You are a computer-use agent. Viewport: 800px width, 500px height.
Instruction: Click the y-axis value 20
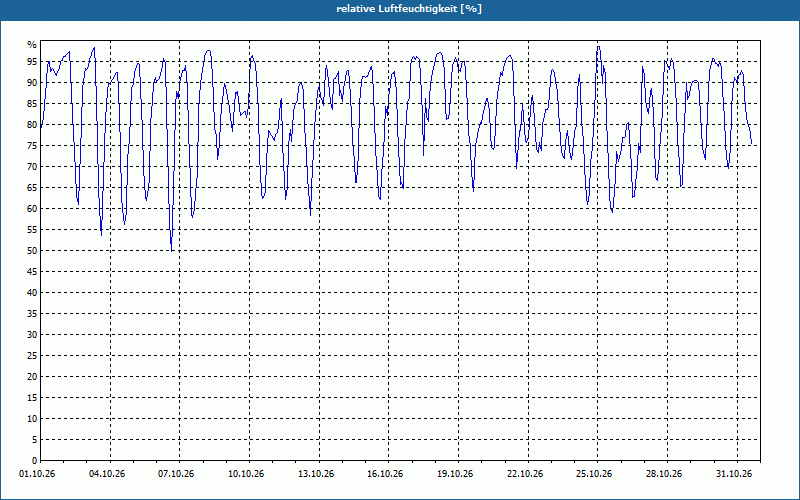tap(32, 377)
